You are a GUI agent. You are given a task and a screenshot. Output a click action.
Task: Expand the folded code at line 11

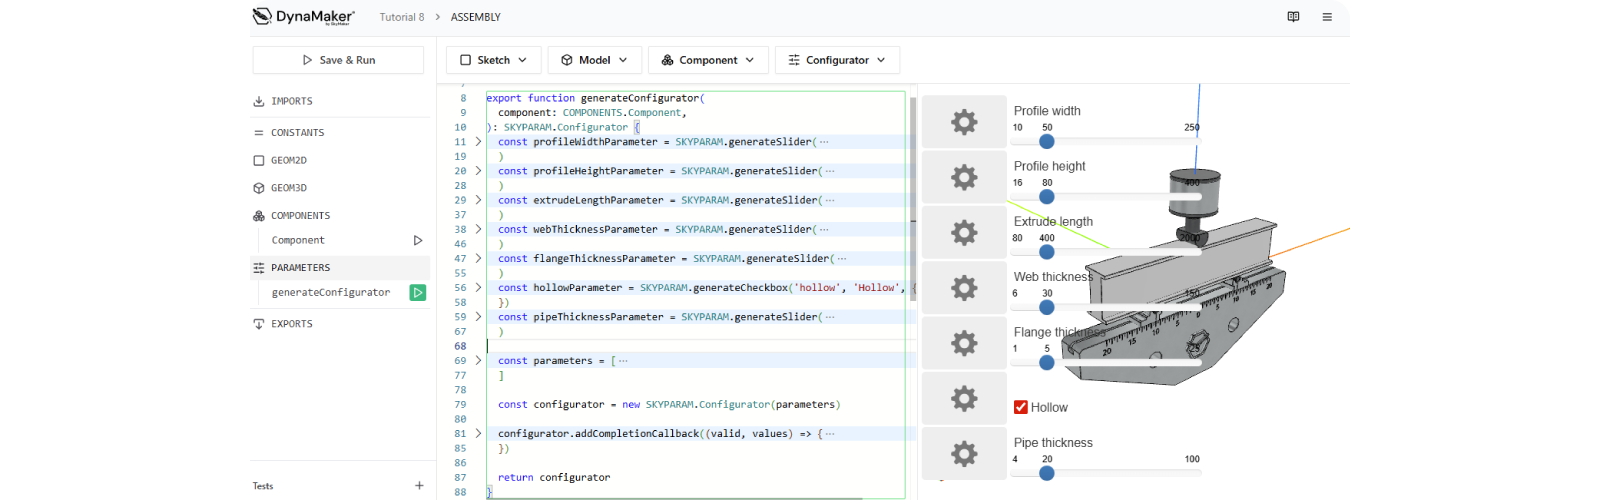tap(478, 142)
